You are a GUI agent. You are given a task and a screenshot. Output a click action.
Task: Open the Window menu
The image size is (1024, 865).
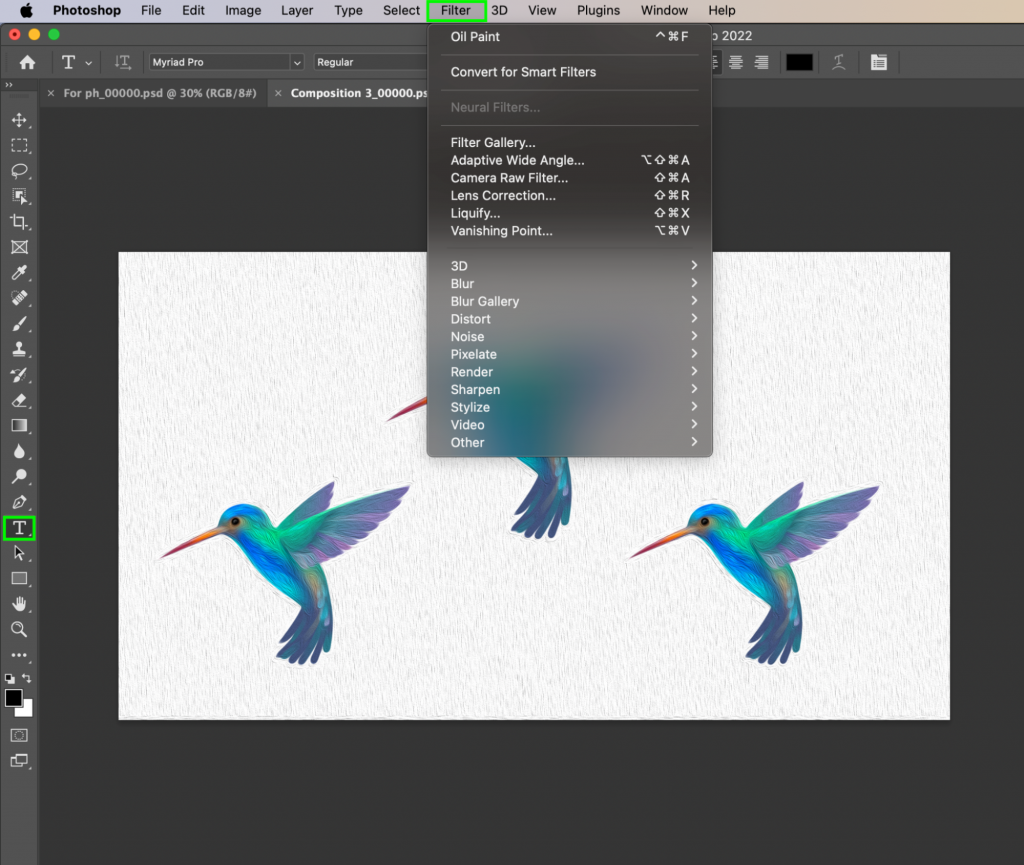pos(663,10)
